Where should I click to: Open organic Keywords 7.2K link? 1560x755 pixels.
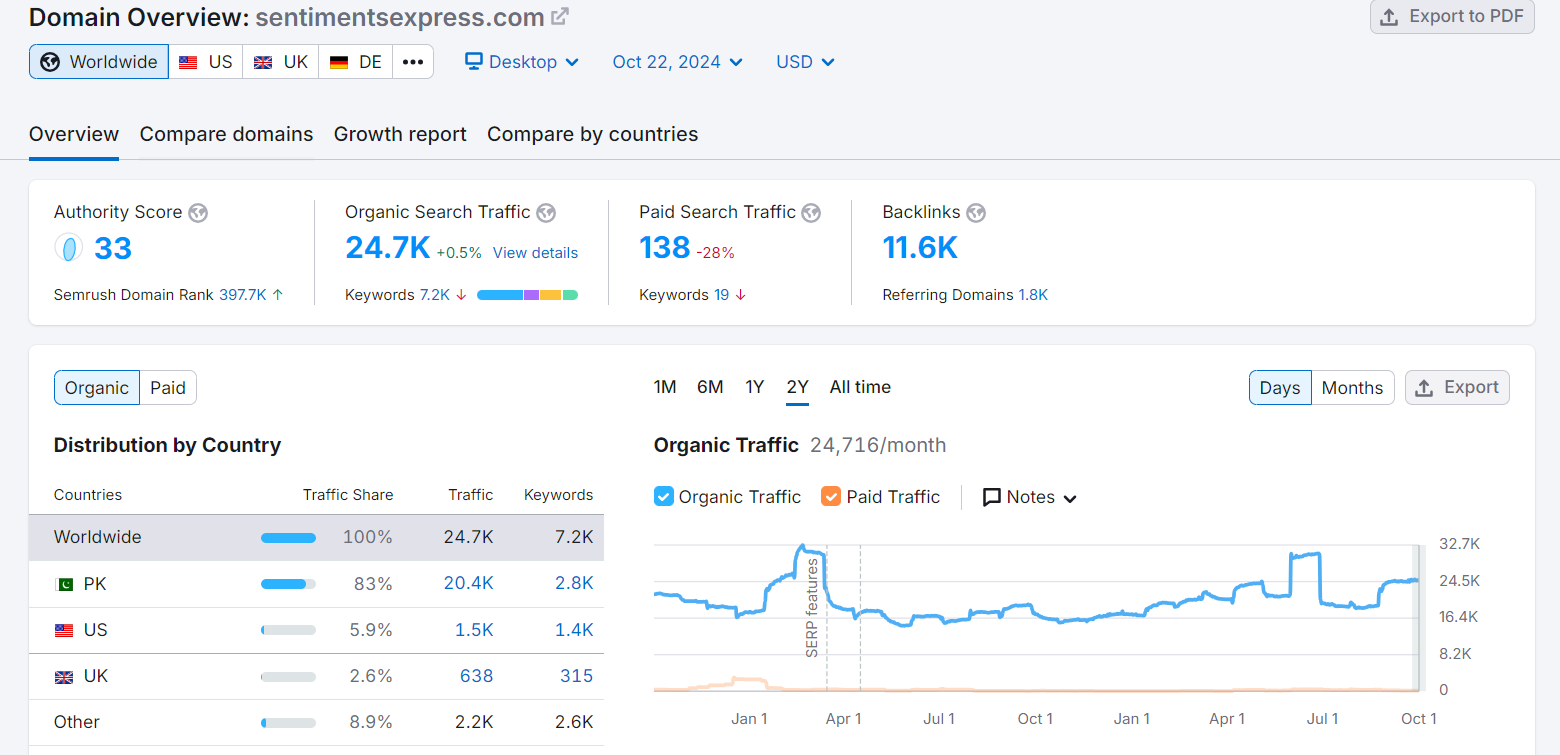[435, 295]
